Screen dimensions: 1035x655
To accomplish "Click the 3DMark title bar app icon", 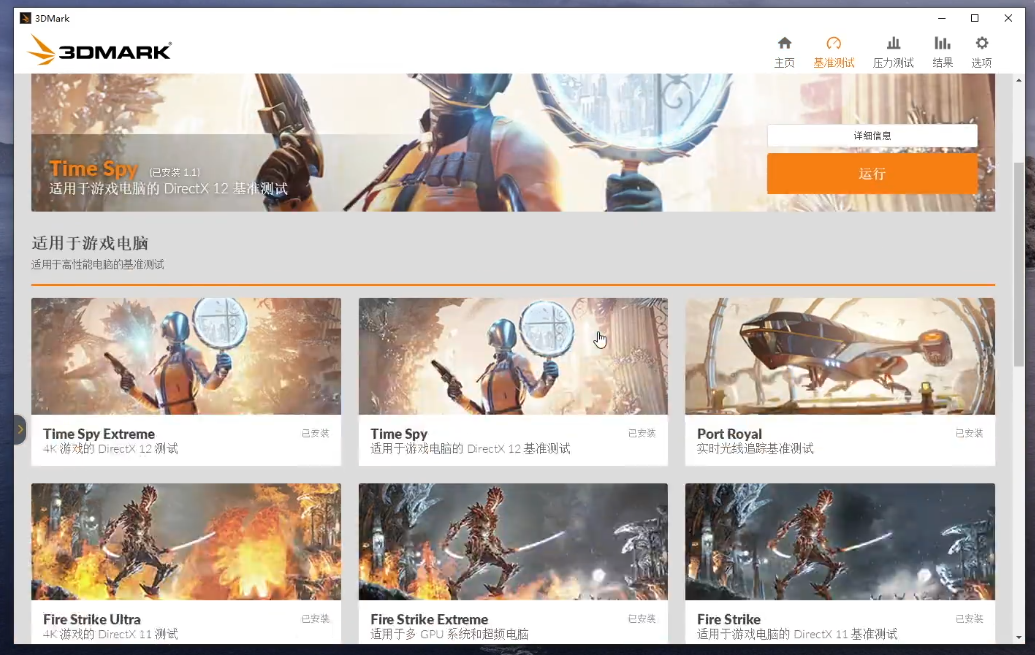I will point(26,18).
